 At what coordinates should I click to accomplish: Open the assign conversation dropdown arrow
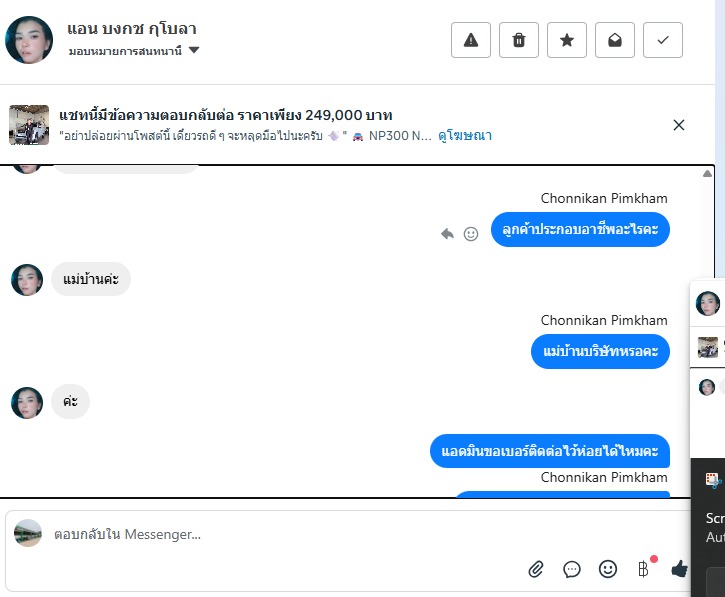coord(194,50)
